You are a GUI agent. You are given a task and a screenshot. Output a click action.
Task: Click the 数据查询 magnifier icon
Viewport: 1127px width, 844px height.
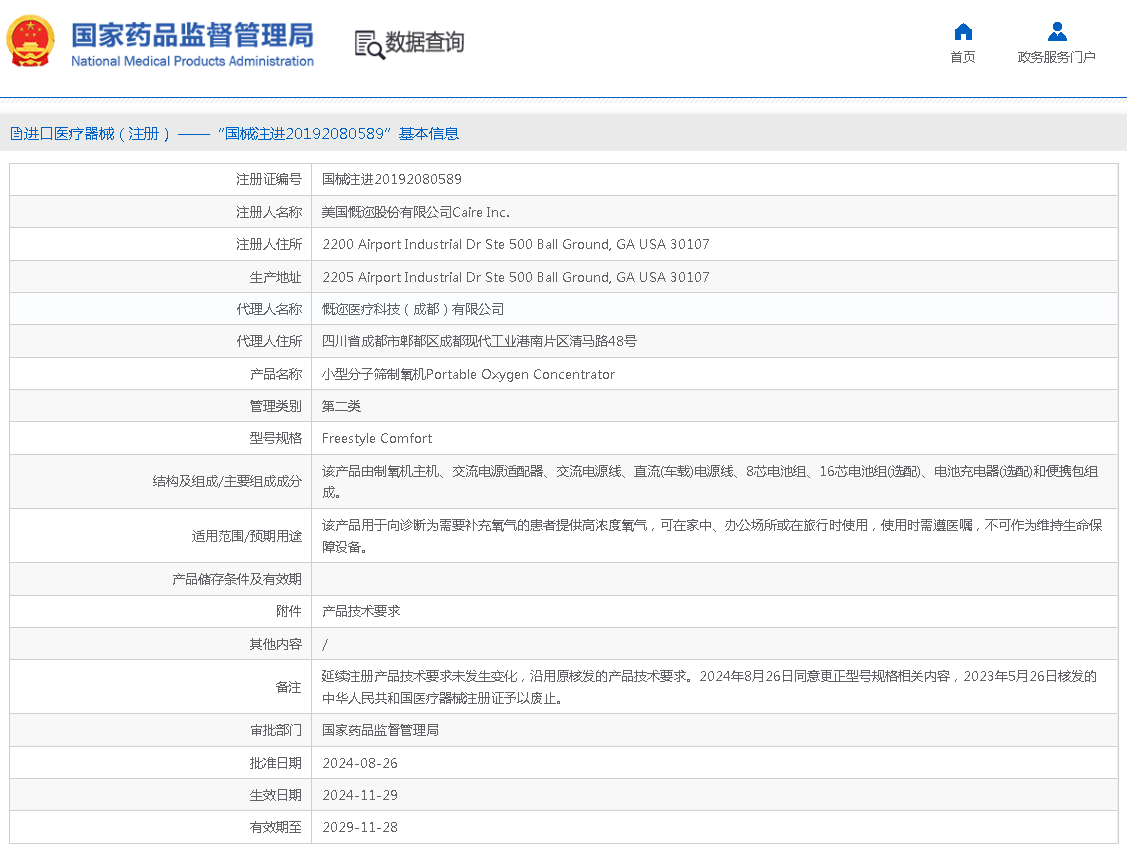(x=369, y=44)
